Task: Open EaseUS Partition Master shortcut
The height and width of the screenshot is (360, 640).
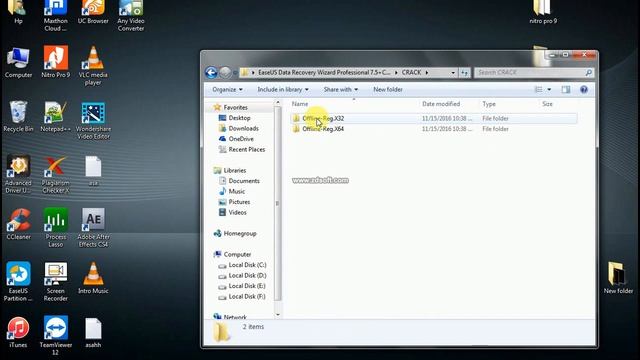Action: 18,282
